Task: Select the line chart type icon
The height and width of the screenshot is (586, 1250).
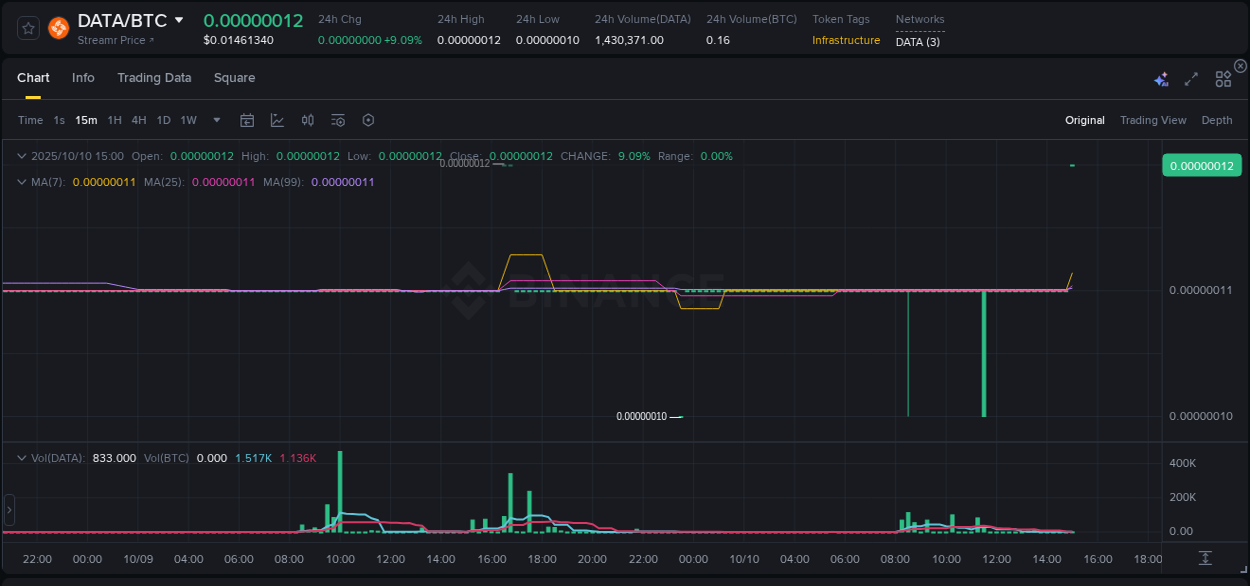Action: pyautogui.click(x=277, y=119)
